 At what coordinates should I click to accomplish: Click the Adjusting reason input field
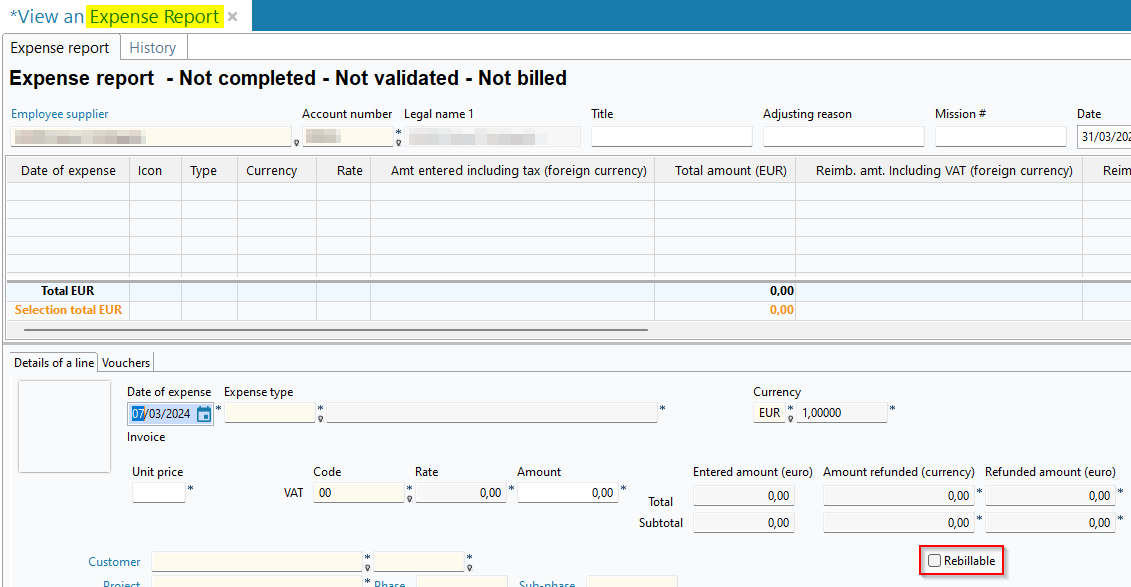coord(843,137)
